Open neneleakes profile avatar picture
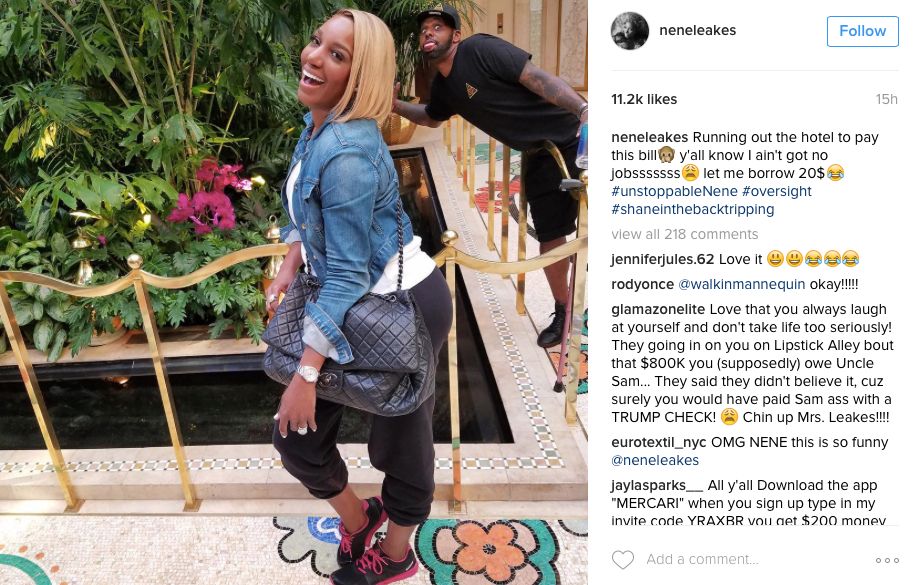The height and width of the screenshot is (585, 918). tap(630, 30)
